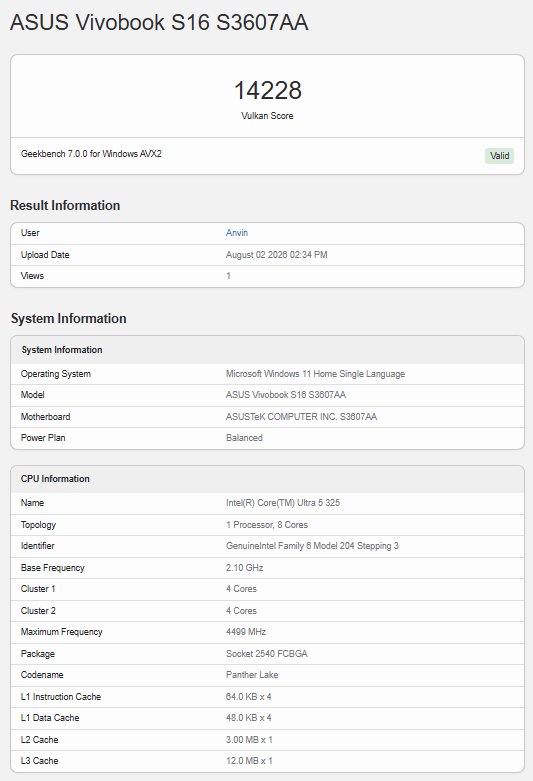The image size is (533, 781).
Task: Click the CPU Information table header
Action: [x=267, y=479]
